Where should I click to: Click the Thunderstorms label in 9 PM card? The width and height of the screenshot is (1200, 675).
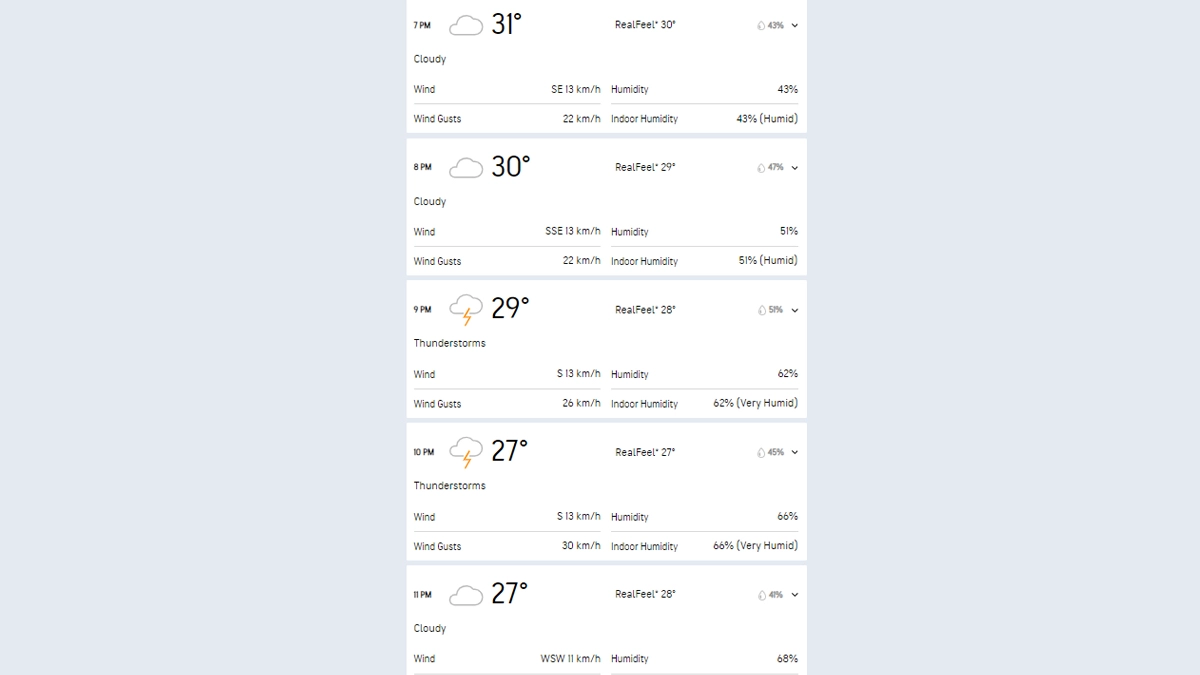pyautogui.click(x=450, y=343)
